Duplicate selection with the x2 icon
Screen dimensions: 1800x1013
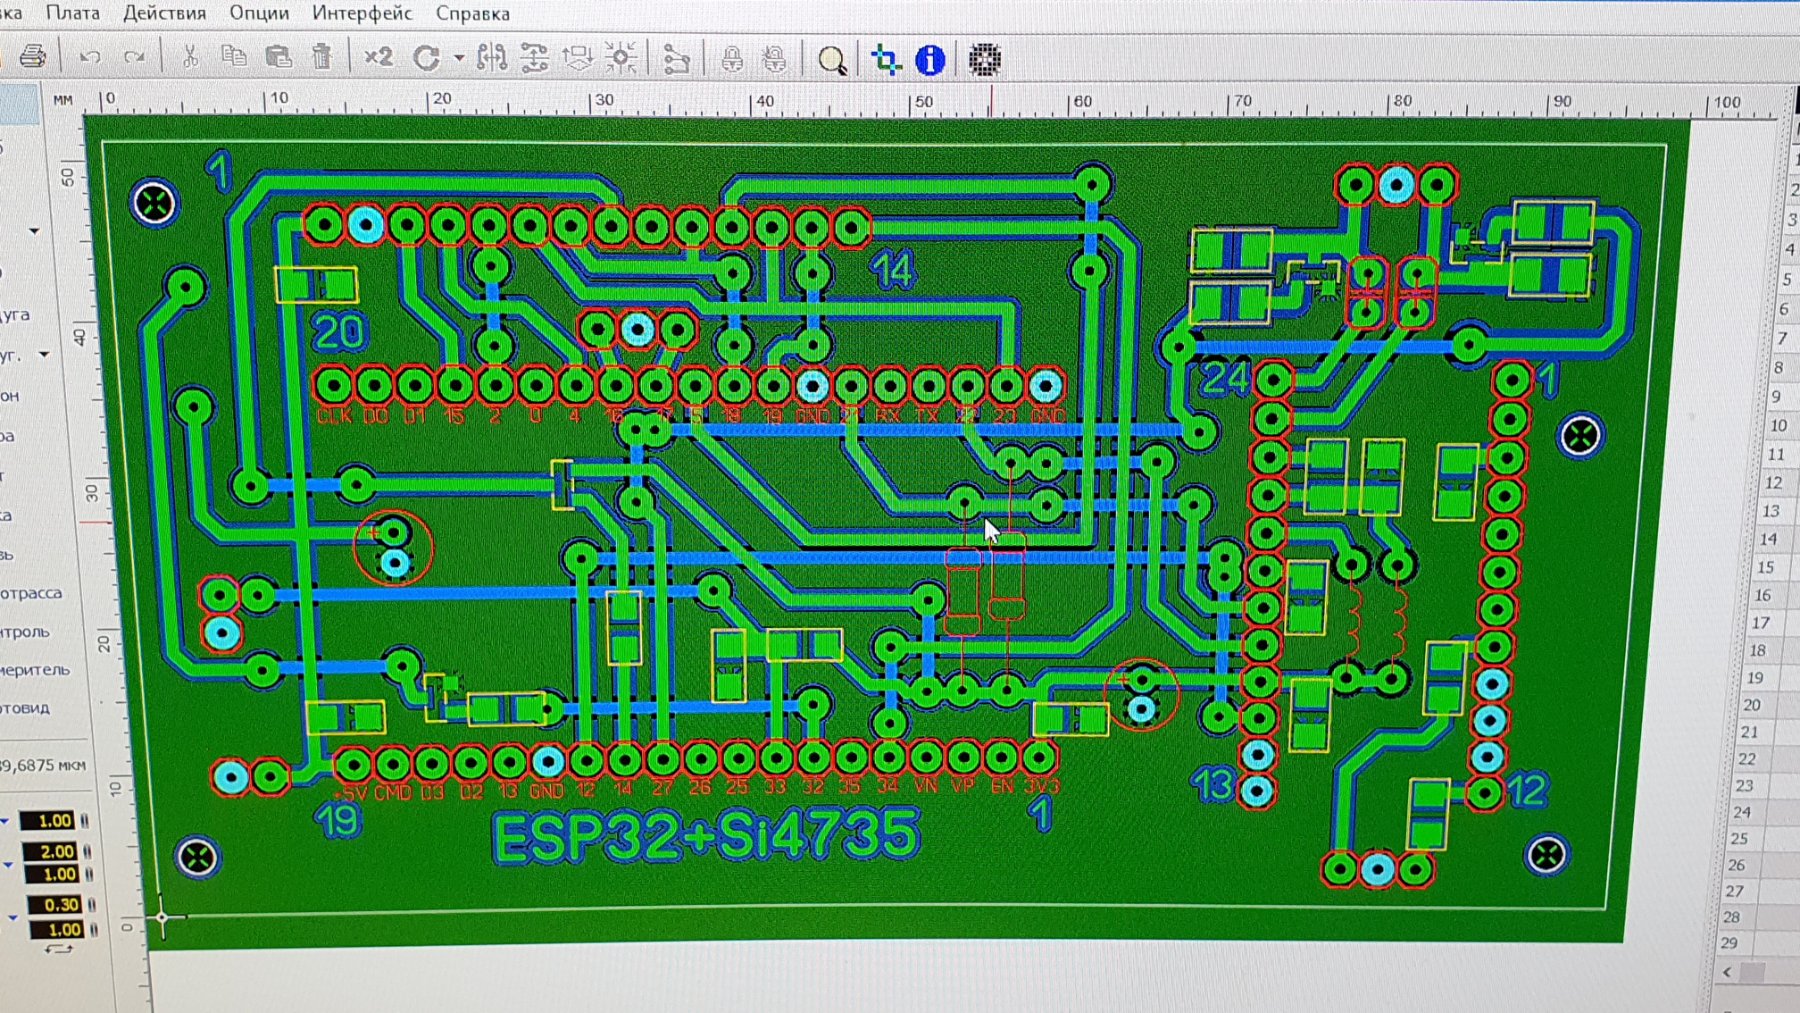(378, 57)
